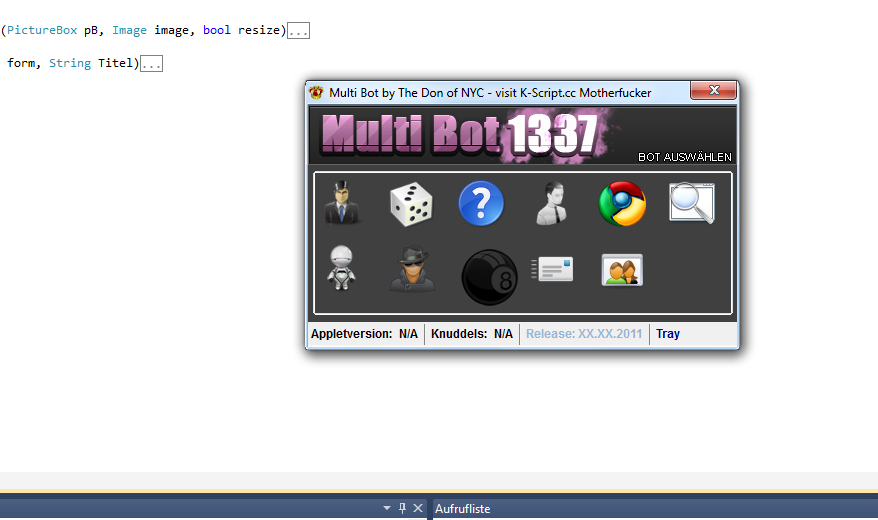Open the panel window position dropdown arrow
The width and height of the screenshot is (878, 520).
click(x=386, y=508)
